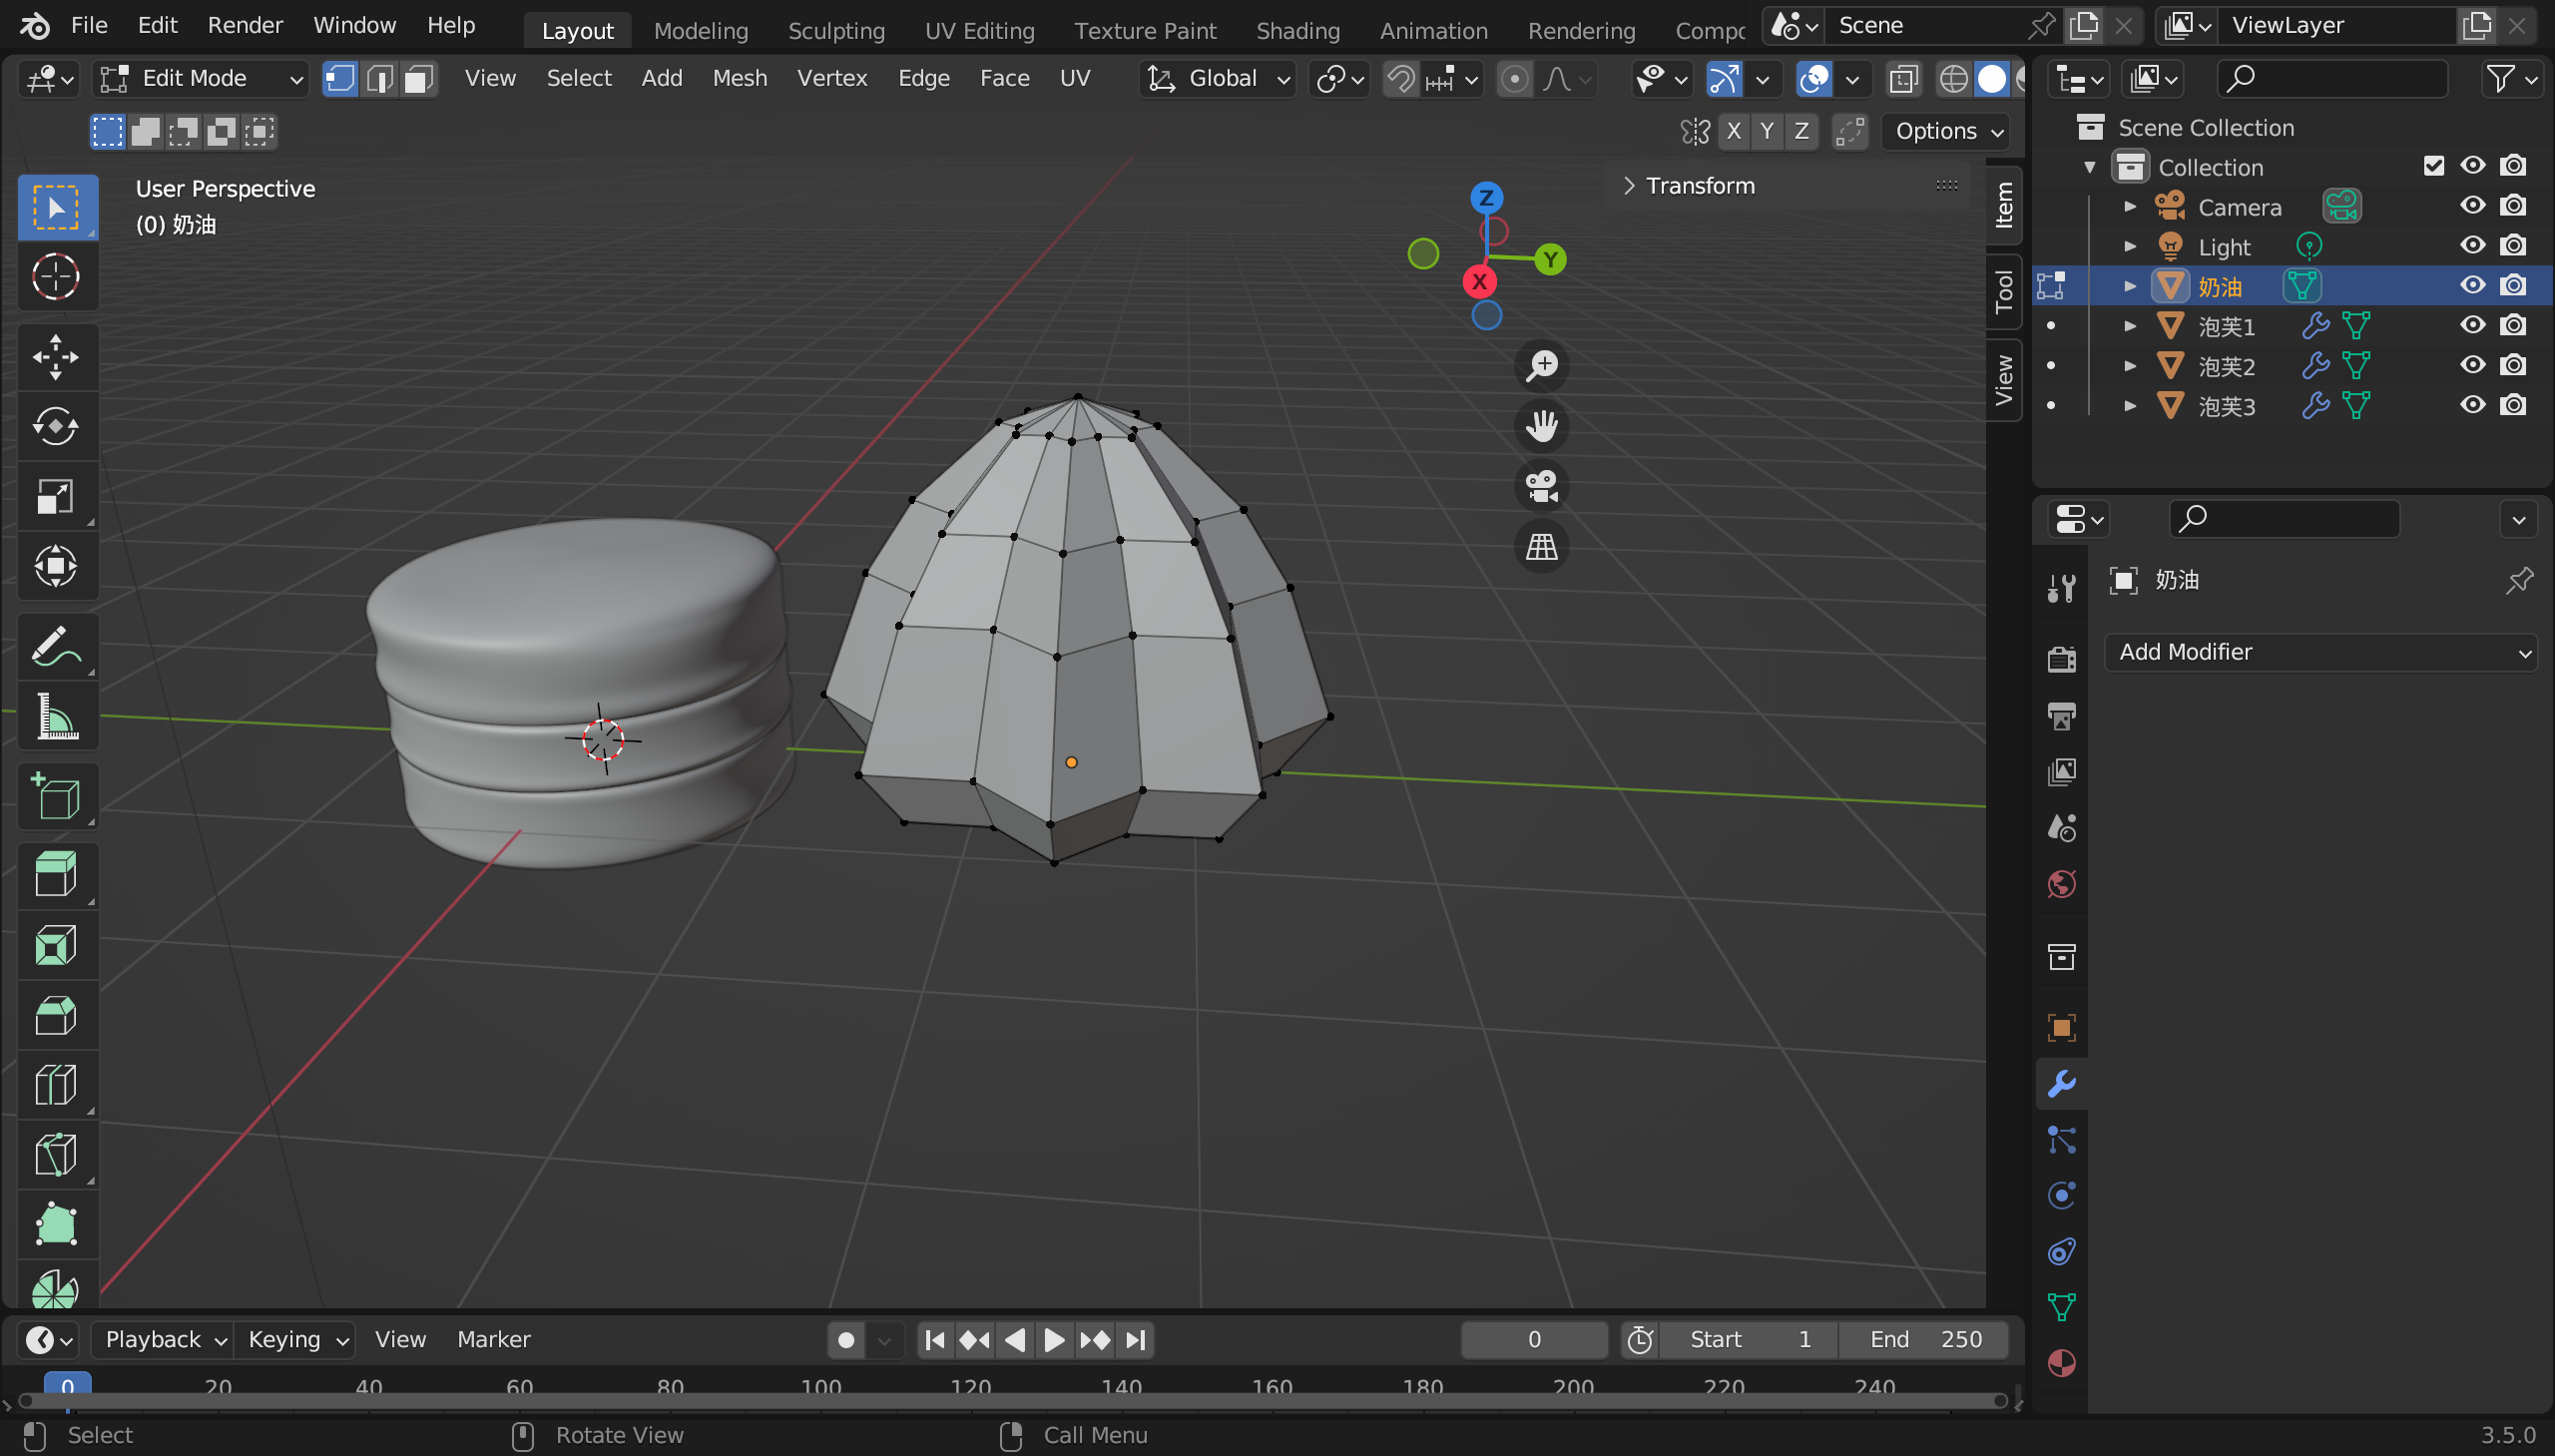
Task: Select the Extrude Region tool
Action: click(x=56, y=875)
